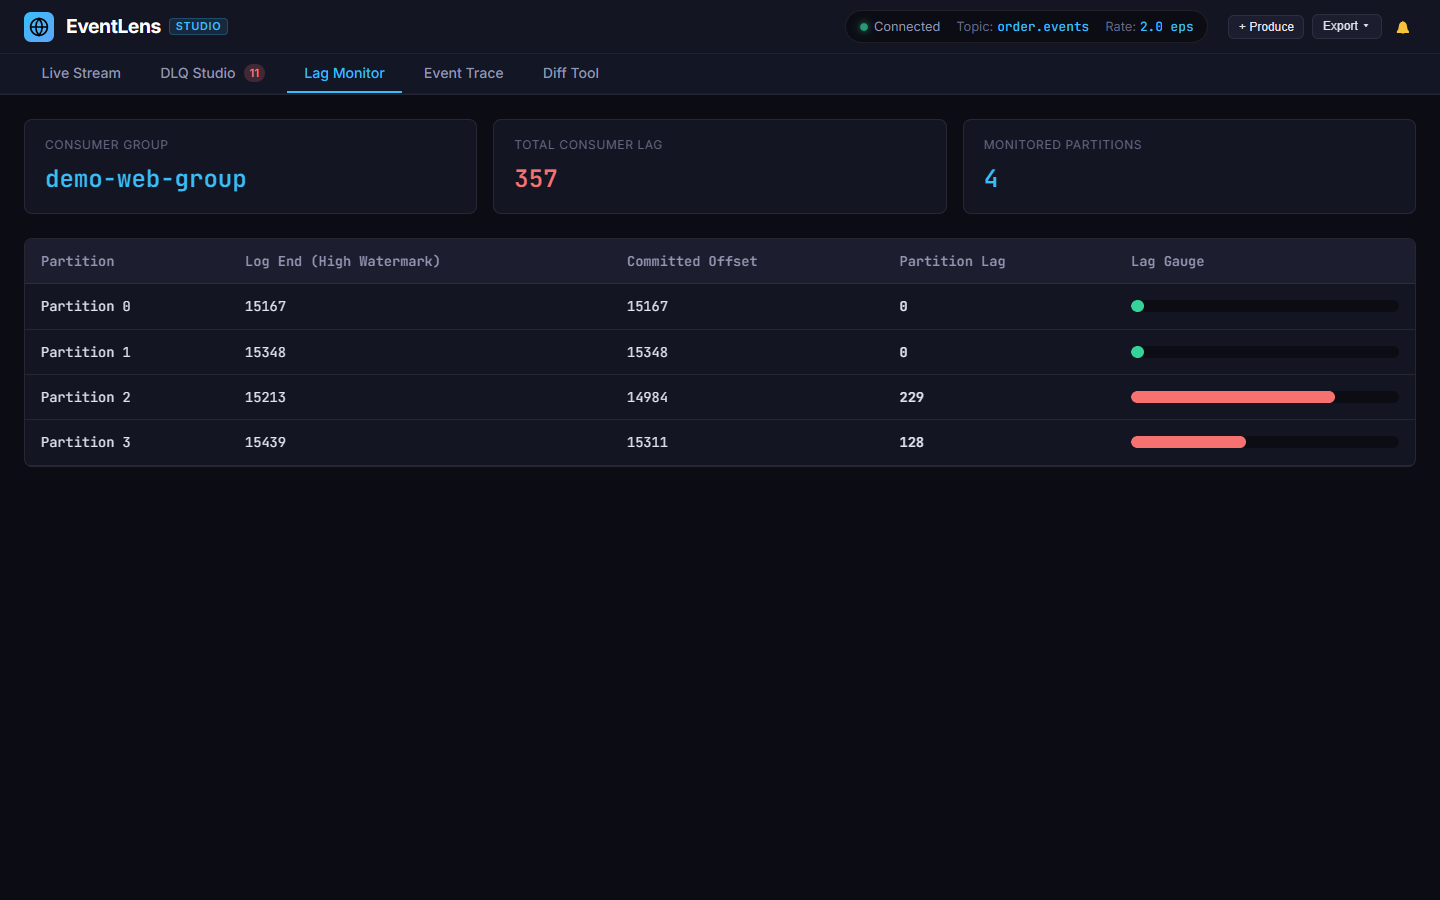Viewport: 1440px width, 900px height.
Task: Click the Partition 0 lag gauge
Action: click(1265, 306)
